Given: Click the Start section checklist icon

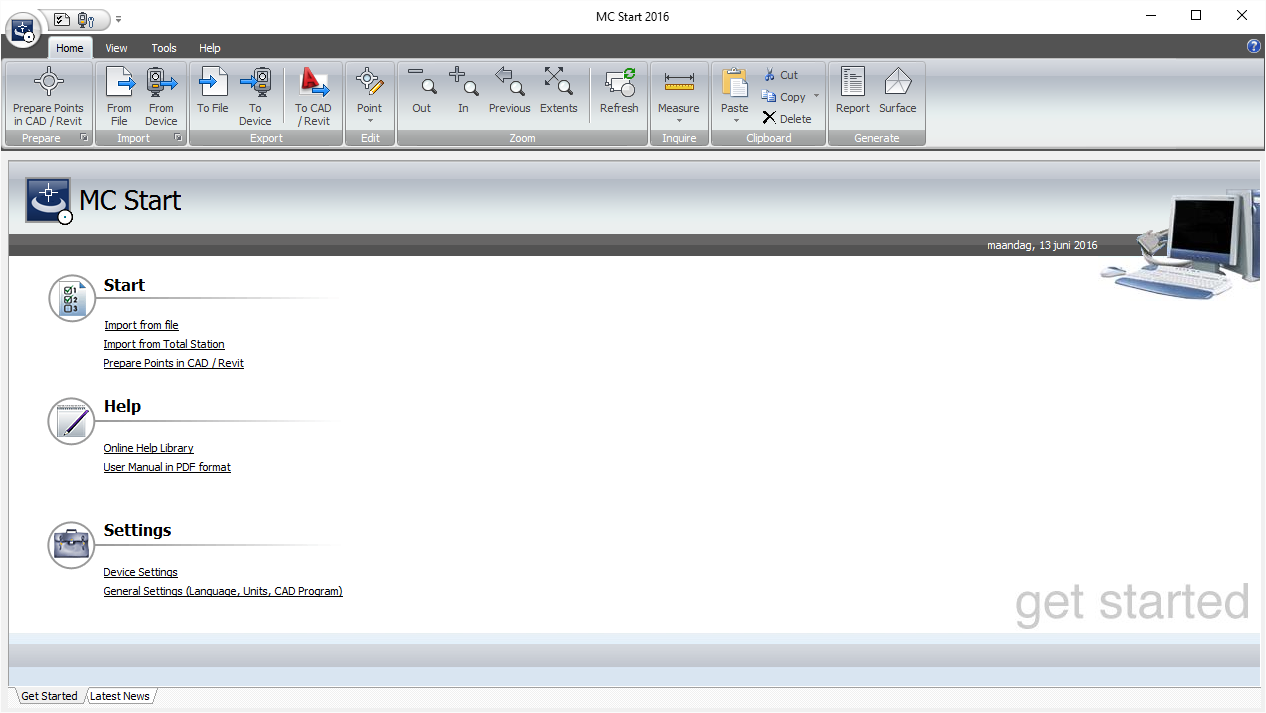Looking at the screenshot, I should (72, 298).
